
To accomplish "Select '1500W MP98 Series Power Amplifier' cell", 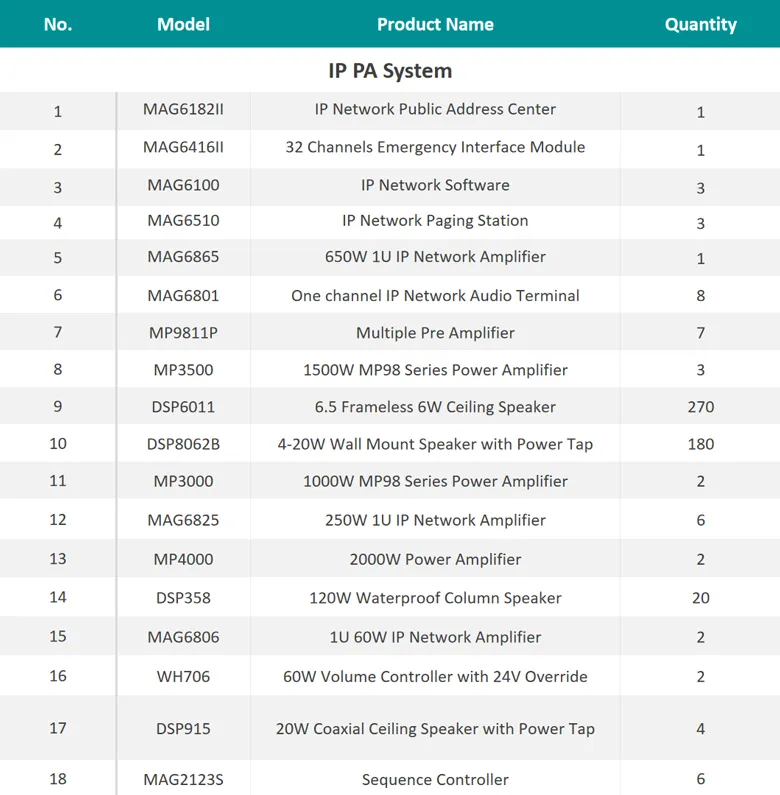I will 435,370.
